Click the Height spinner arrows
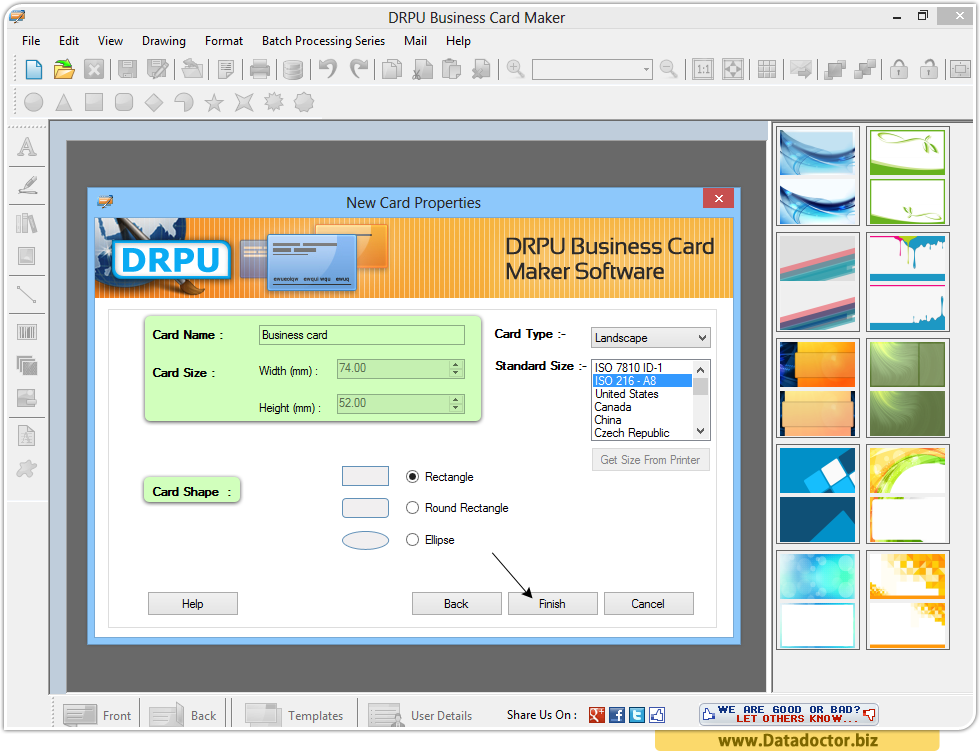This screenshot has height=751, width=980. (x=456, y=404)
